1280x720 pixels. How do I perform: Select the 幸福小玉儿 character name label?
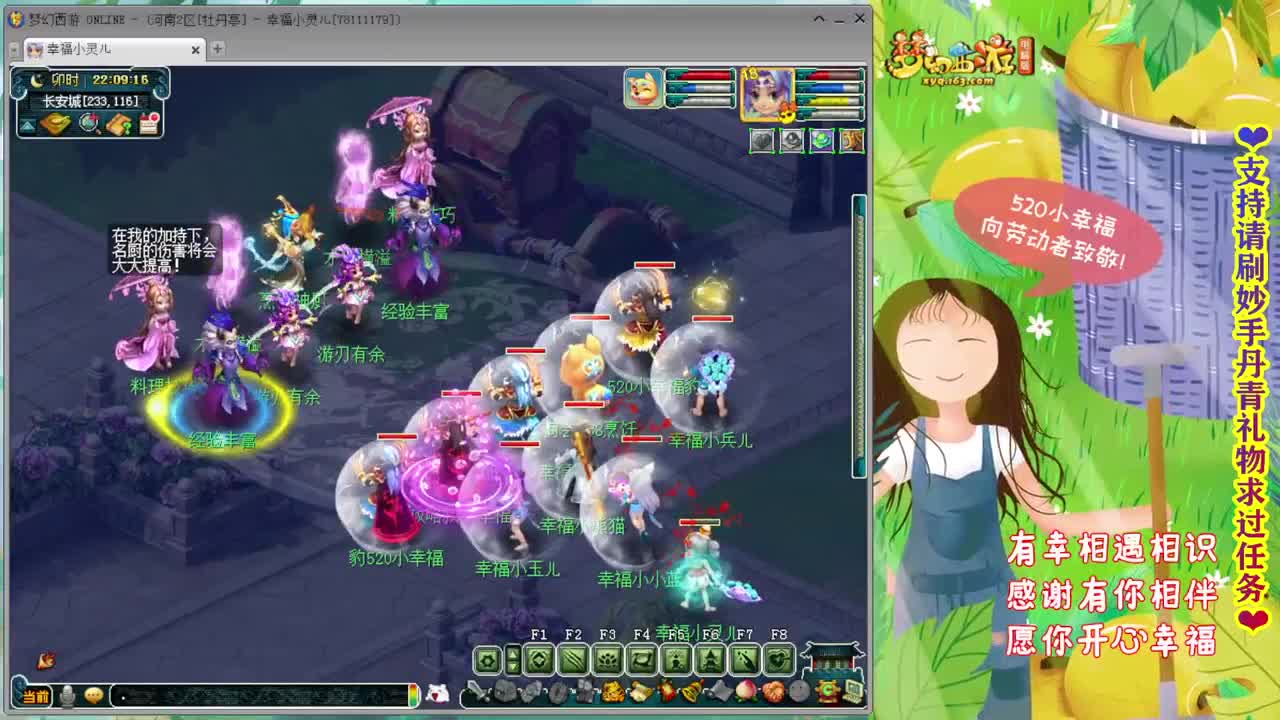(517, 568)
